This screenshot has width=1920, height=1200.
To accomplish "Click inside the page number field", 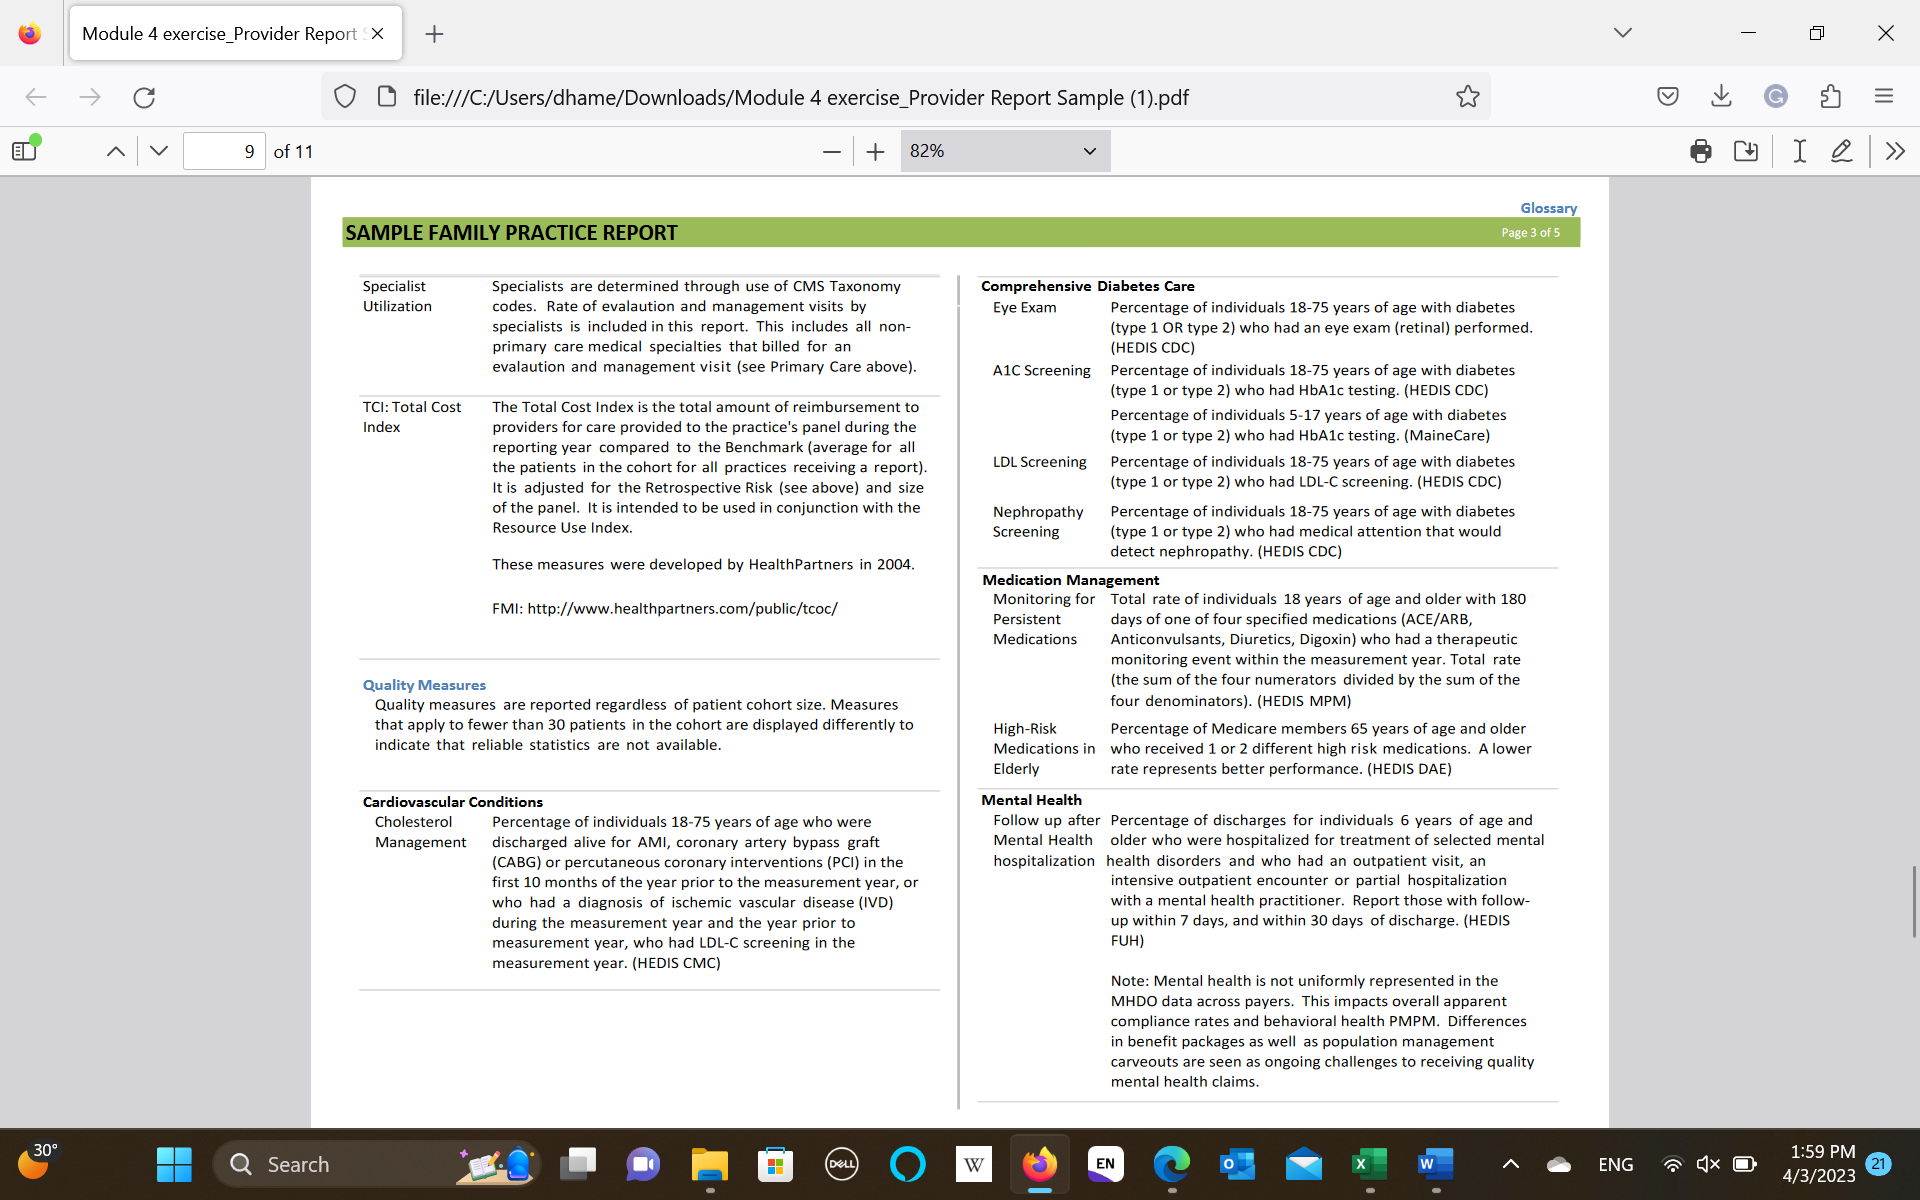I will click(x=224, y=151).
